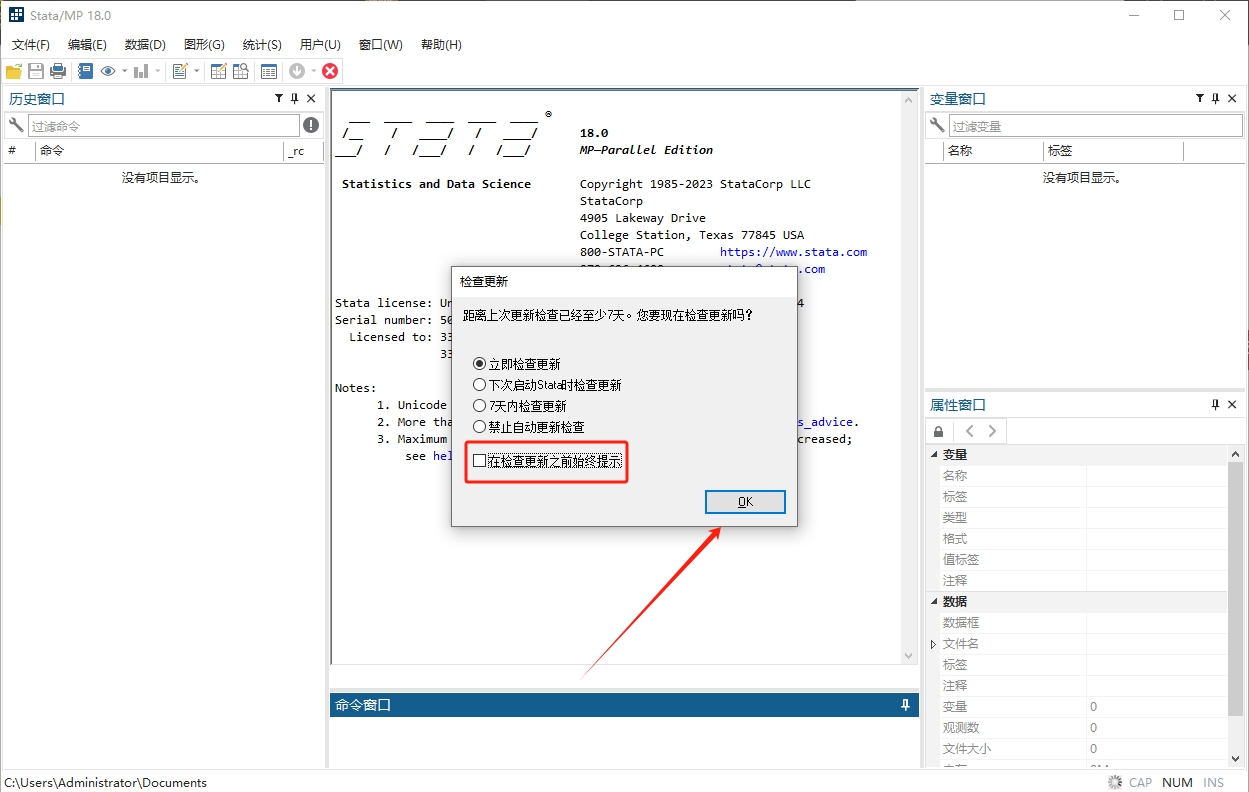Open the Data Browser magnifier icon

241,71
